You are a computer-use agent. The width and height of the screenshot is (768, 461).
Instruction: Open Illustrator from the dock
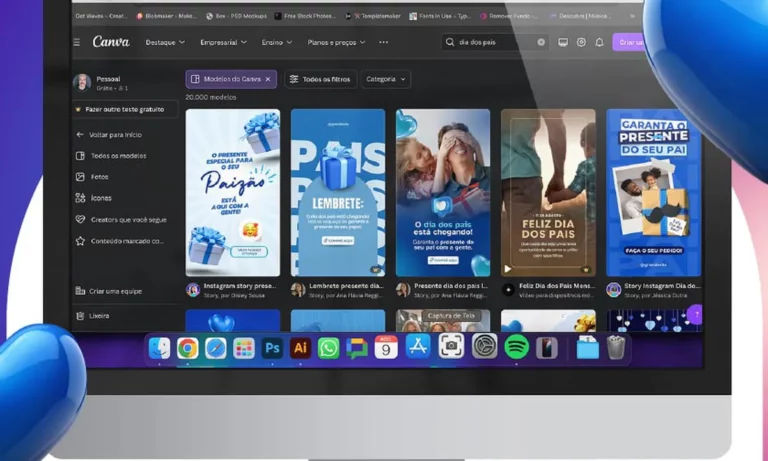coord(300,348)
